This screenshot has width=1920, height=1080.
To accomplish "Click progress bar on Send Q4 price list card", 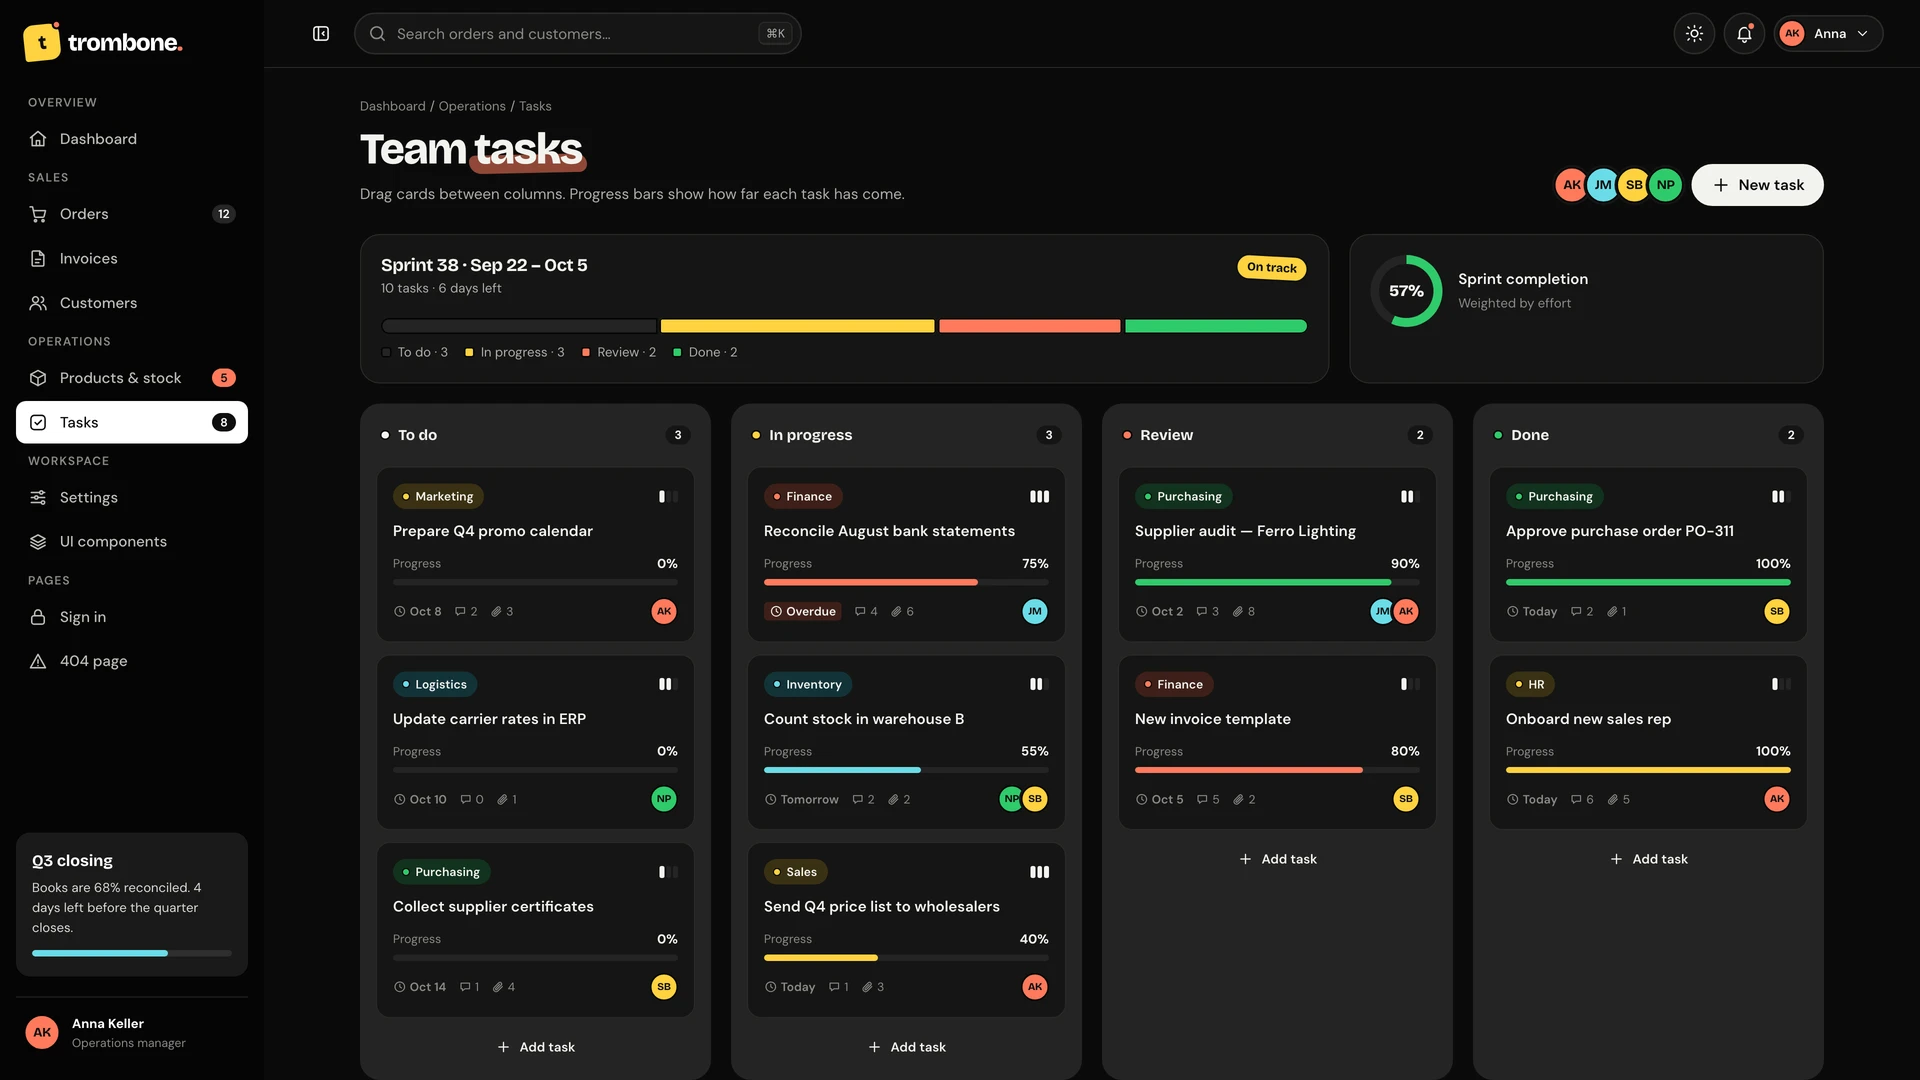I will [x=906, y=958].
